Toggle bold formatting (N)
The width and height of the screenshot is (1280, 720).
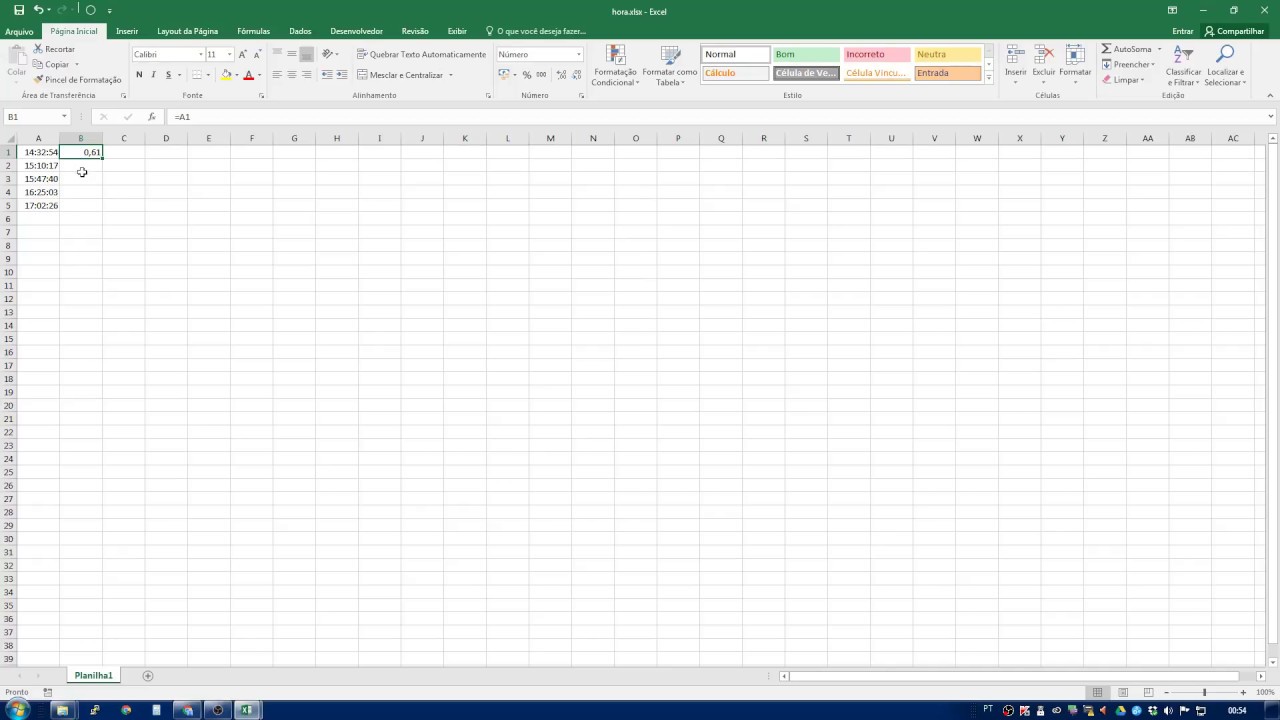139,75
